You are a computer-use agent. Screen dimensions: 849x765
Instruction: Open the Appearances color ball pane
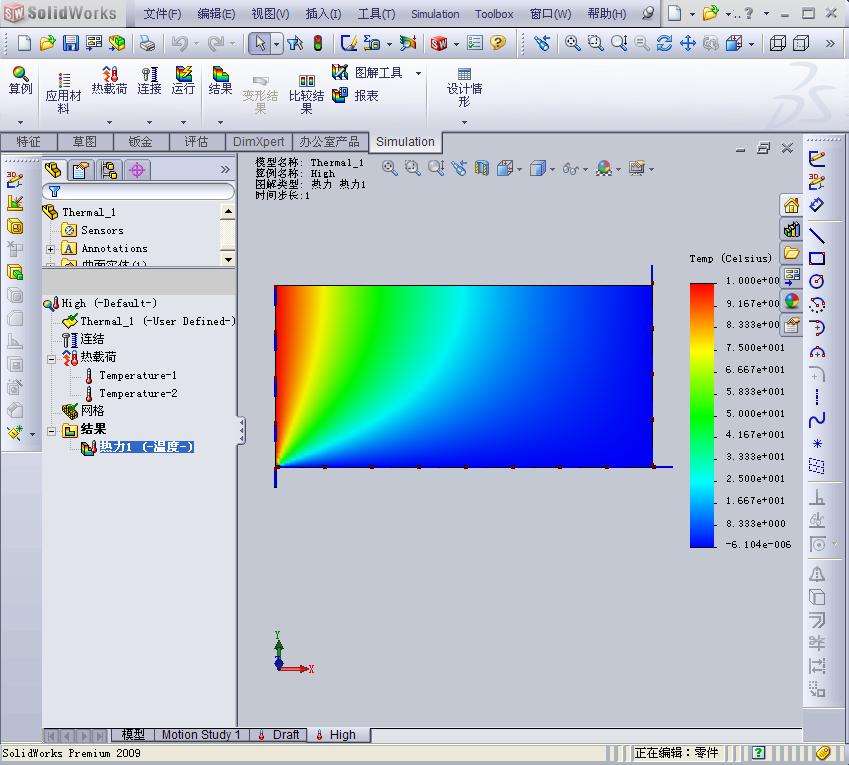(x=791, y=300)
